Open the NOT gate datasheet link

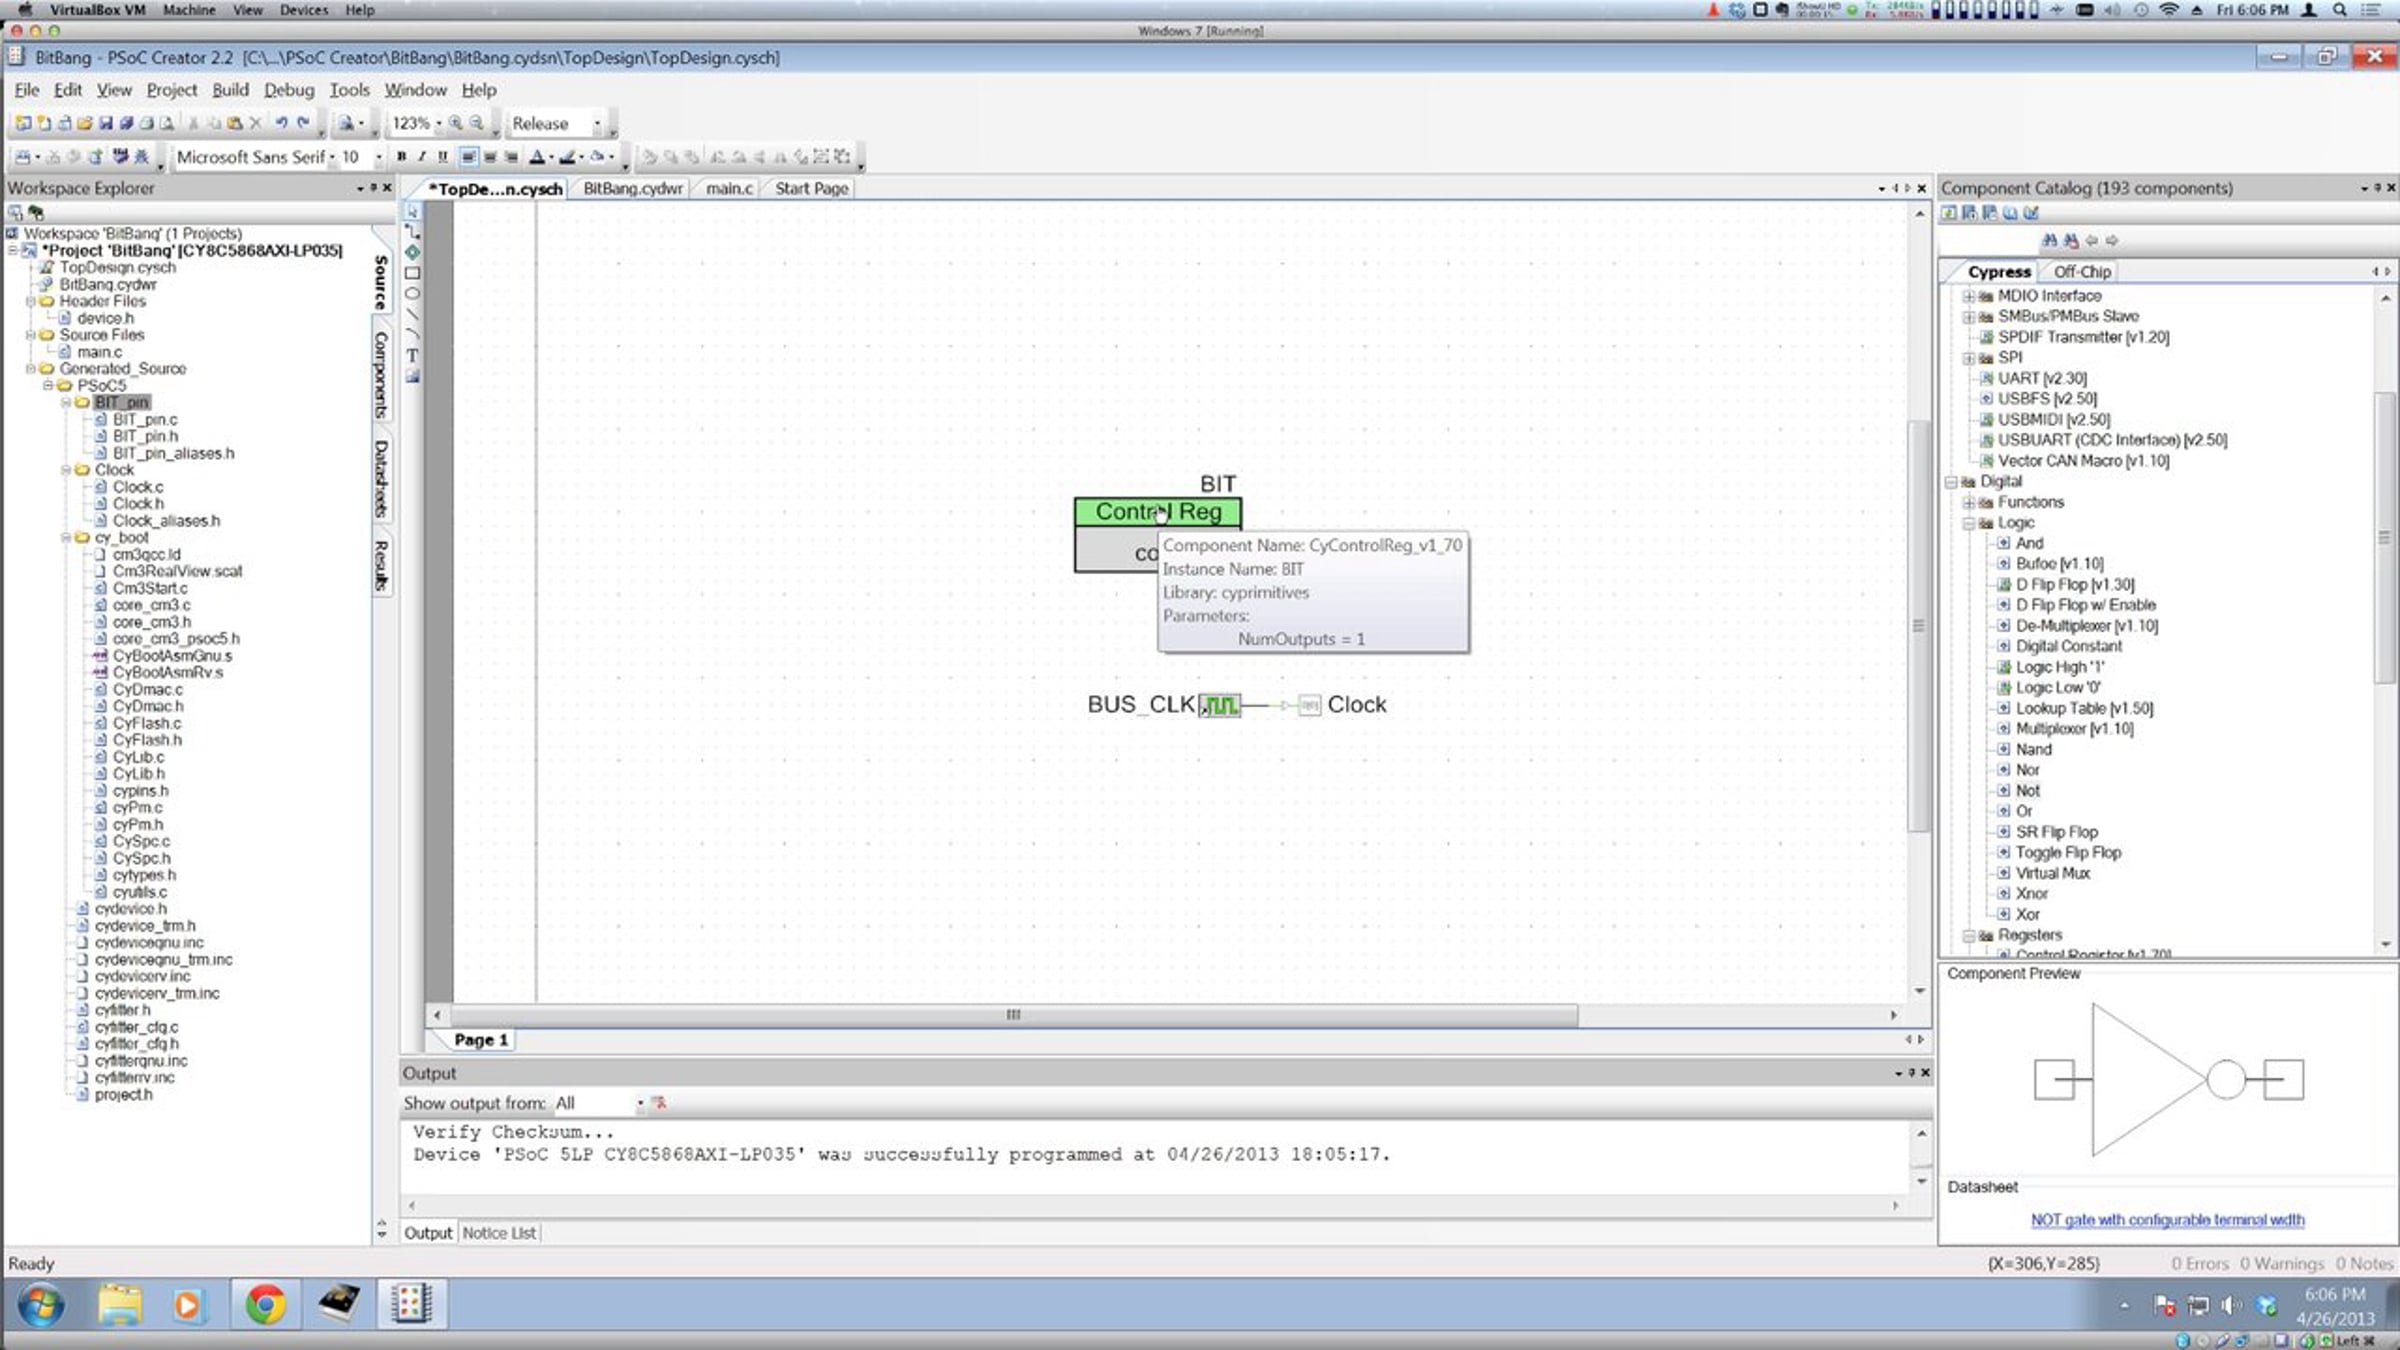click(2167, 1220)
